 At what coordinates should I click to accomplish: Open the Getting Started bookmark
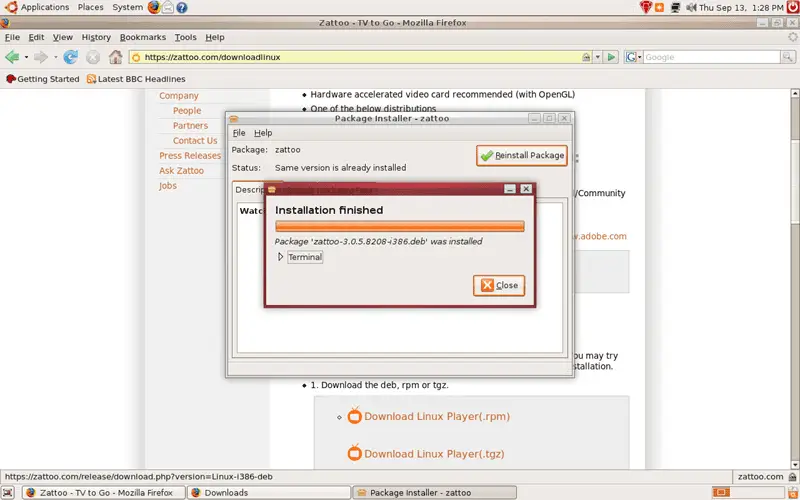43,79
